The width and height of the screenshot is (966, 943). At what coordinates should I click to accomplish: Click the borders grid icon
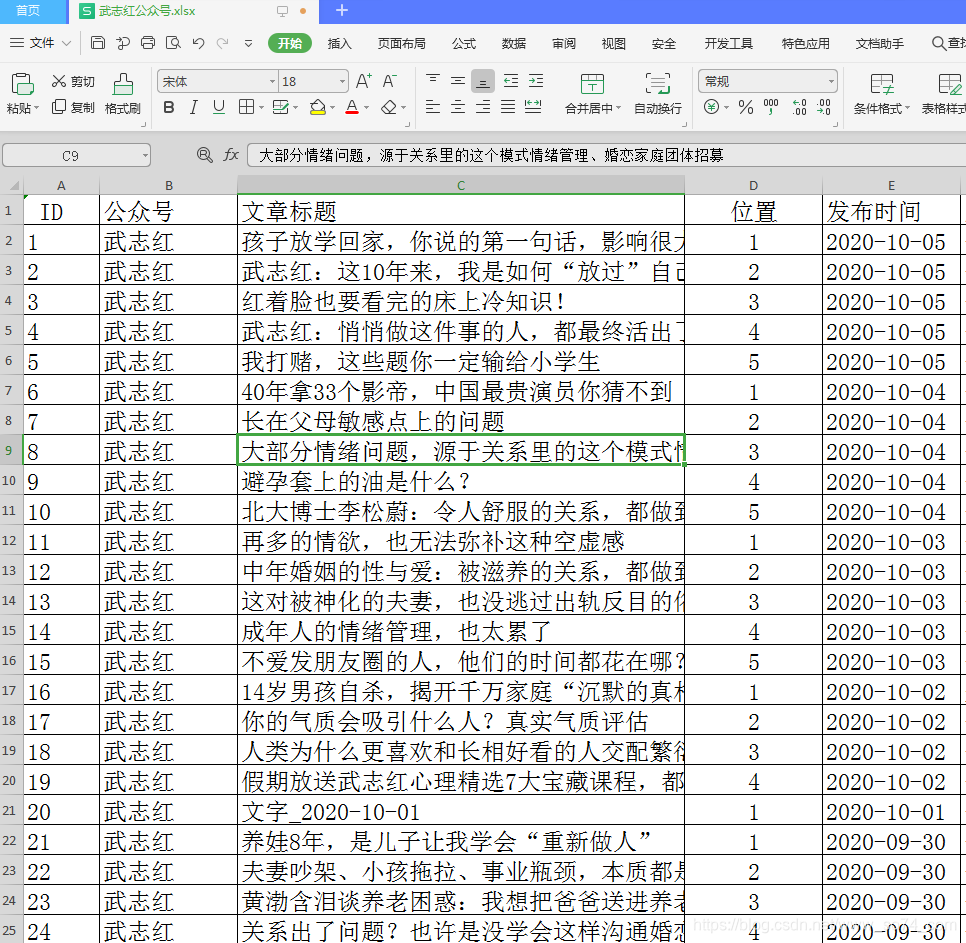[x=246, y=107]
